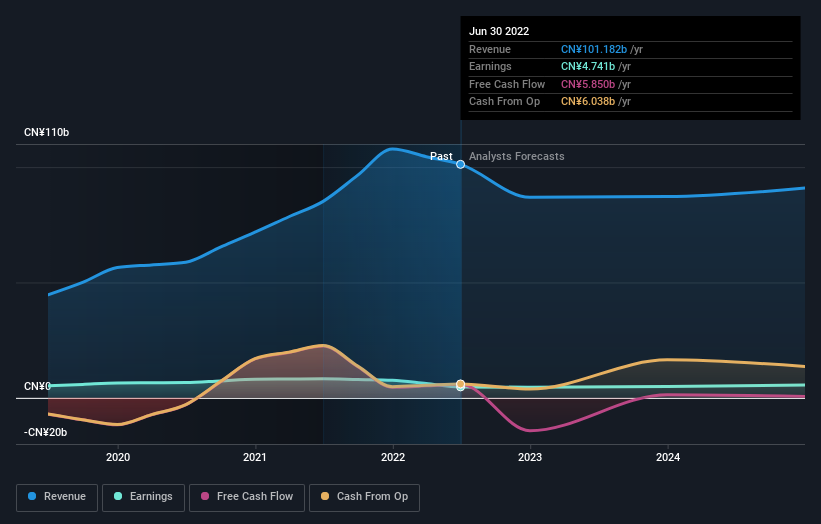Click the 2020 x-axis label

pyautogui.click(x=118, y=457)
